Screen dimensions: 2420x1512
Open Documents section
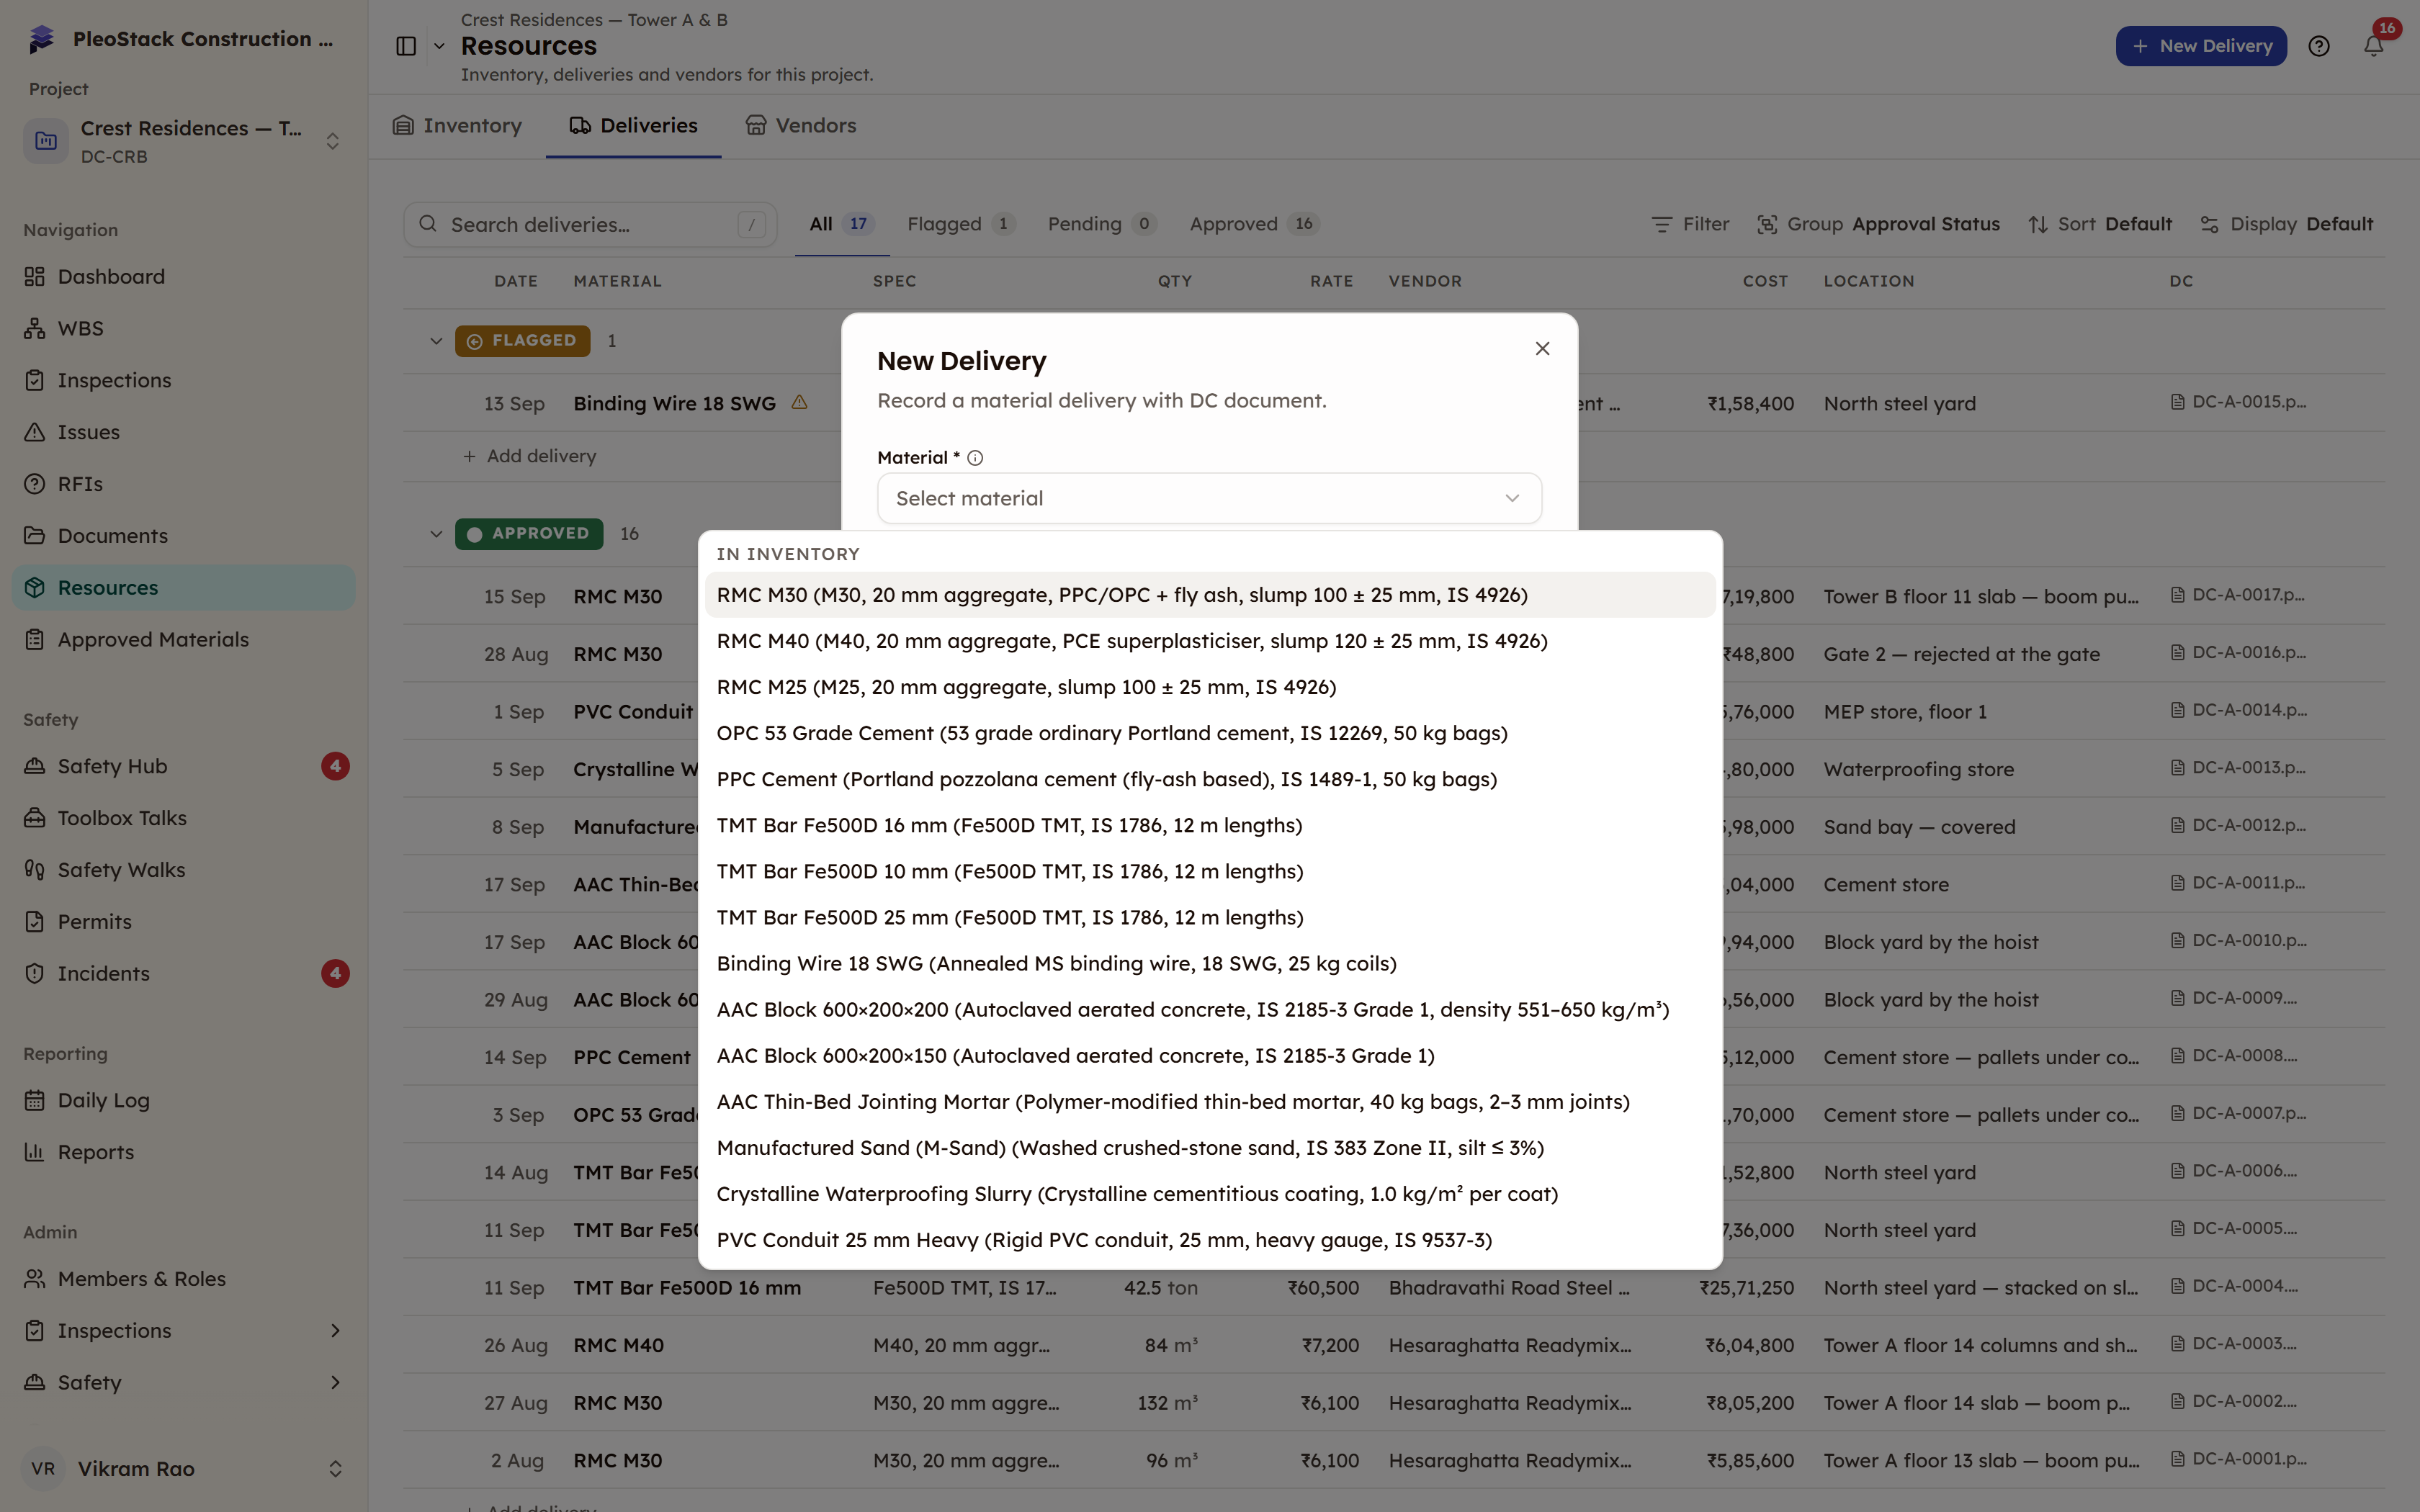184,536
